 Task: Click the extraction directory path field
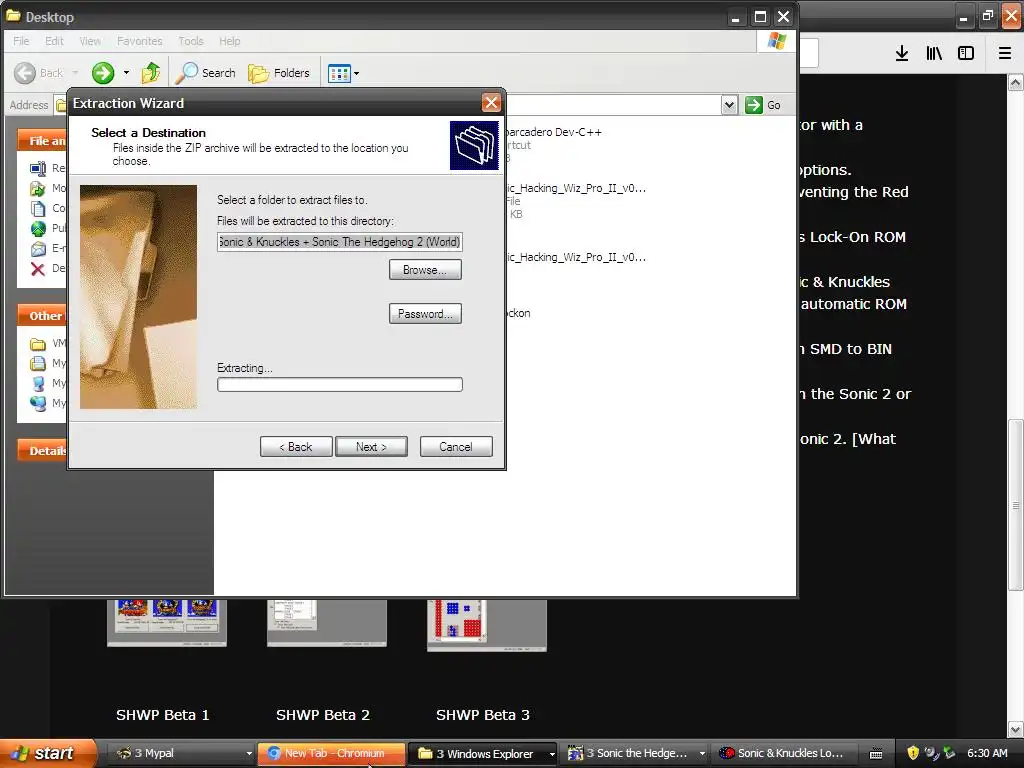click(340, 242)
